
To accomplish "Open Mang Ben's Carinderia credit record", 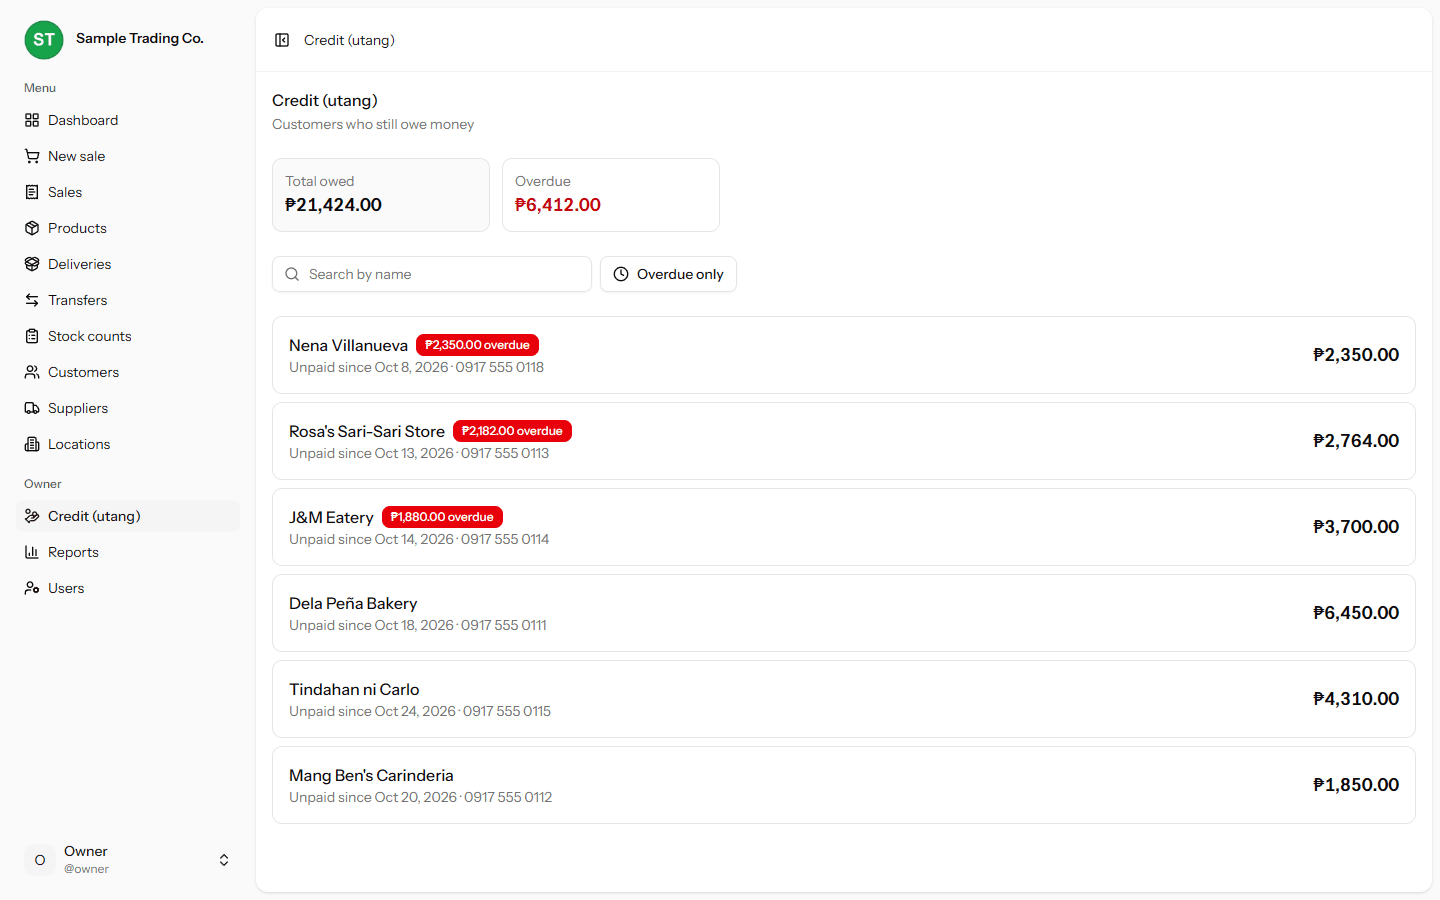I will (844, 785).
